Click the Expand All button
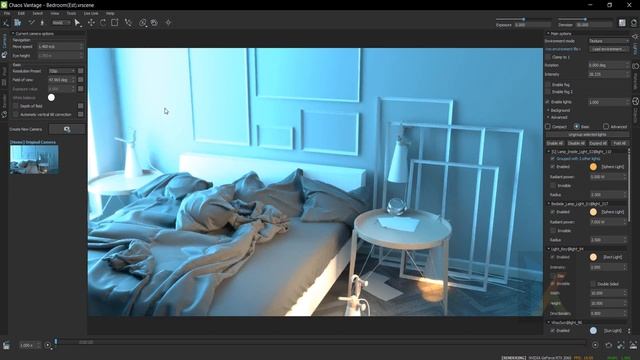 (598, 143)
